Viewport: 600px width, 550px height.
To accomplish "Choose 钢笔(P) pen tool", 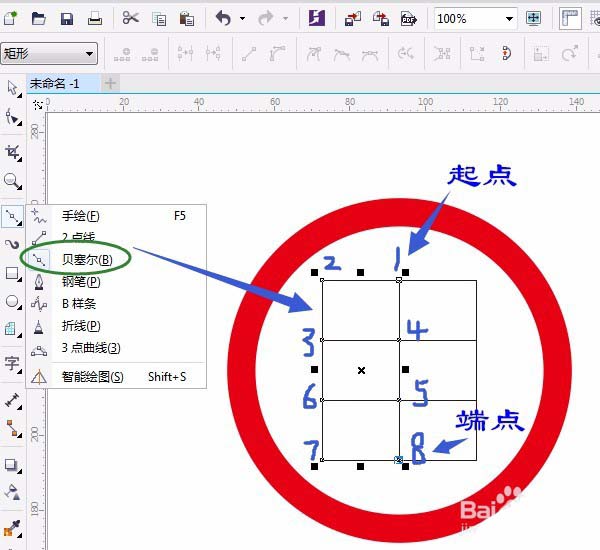I will click(116, 282).
